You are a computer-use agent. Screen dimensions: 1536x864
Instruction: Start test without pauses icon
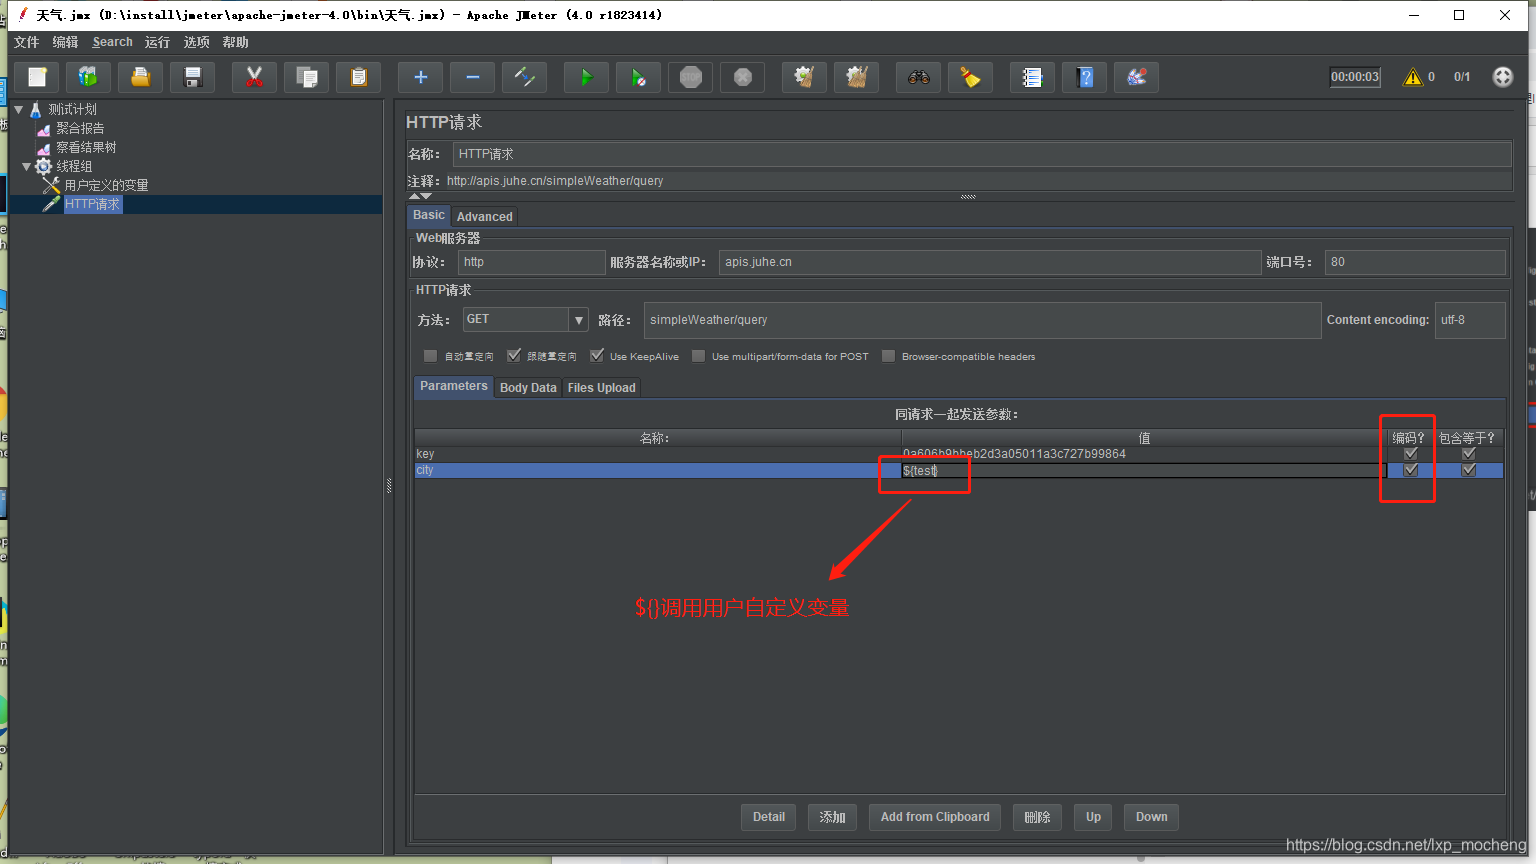coord(638,77)
